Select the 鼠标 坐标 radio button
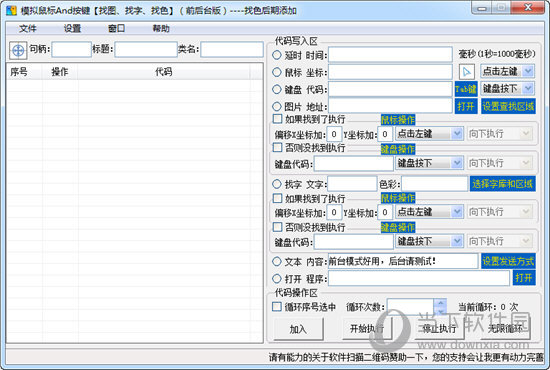The width and height of the screenshot is (550, 370). coord(277,72)
